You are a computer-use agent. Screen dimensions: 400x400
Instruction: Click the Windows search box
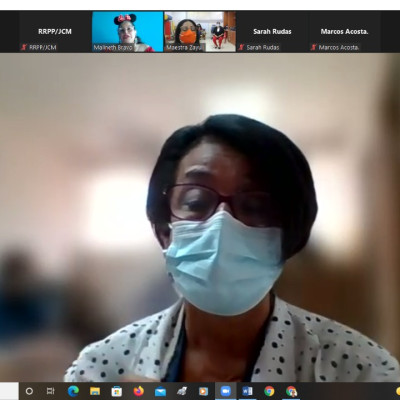tap(9, 391)
